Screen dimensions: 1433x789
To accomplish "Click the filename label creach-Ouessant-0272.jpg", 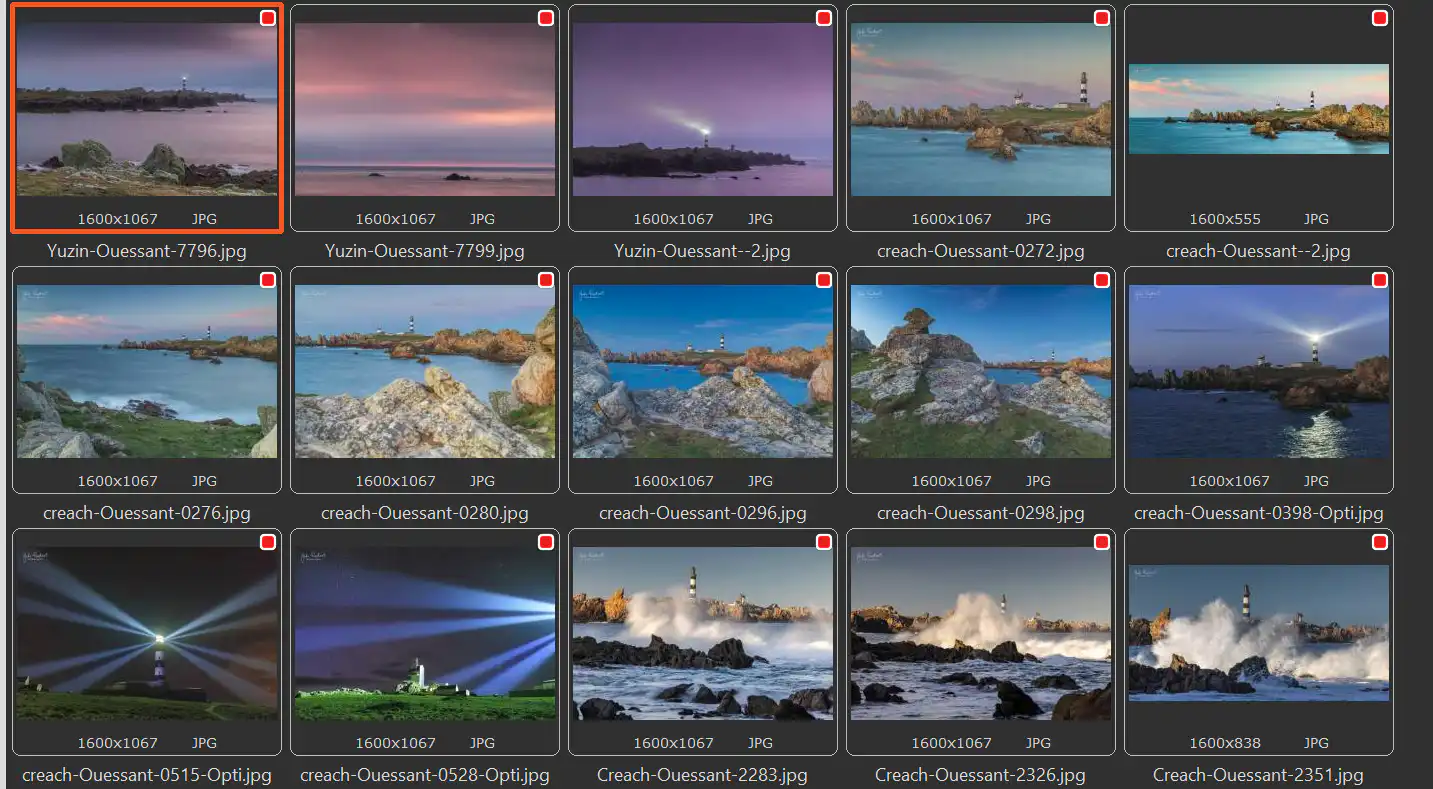I will (x=980, y=251).
